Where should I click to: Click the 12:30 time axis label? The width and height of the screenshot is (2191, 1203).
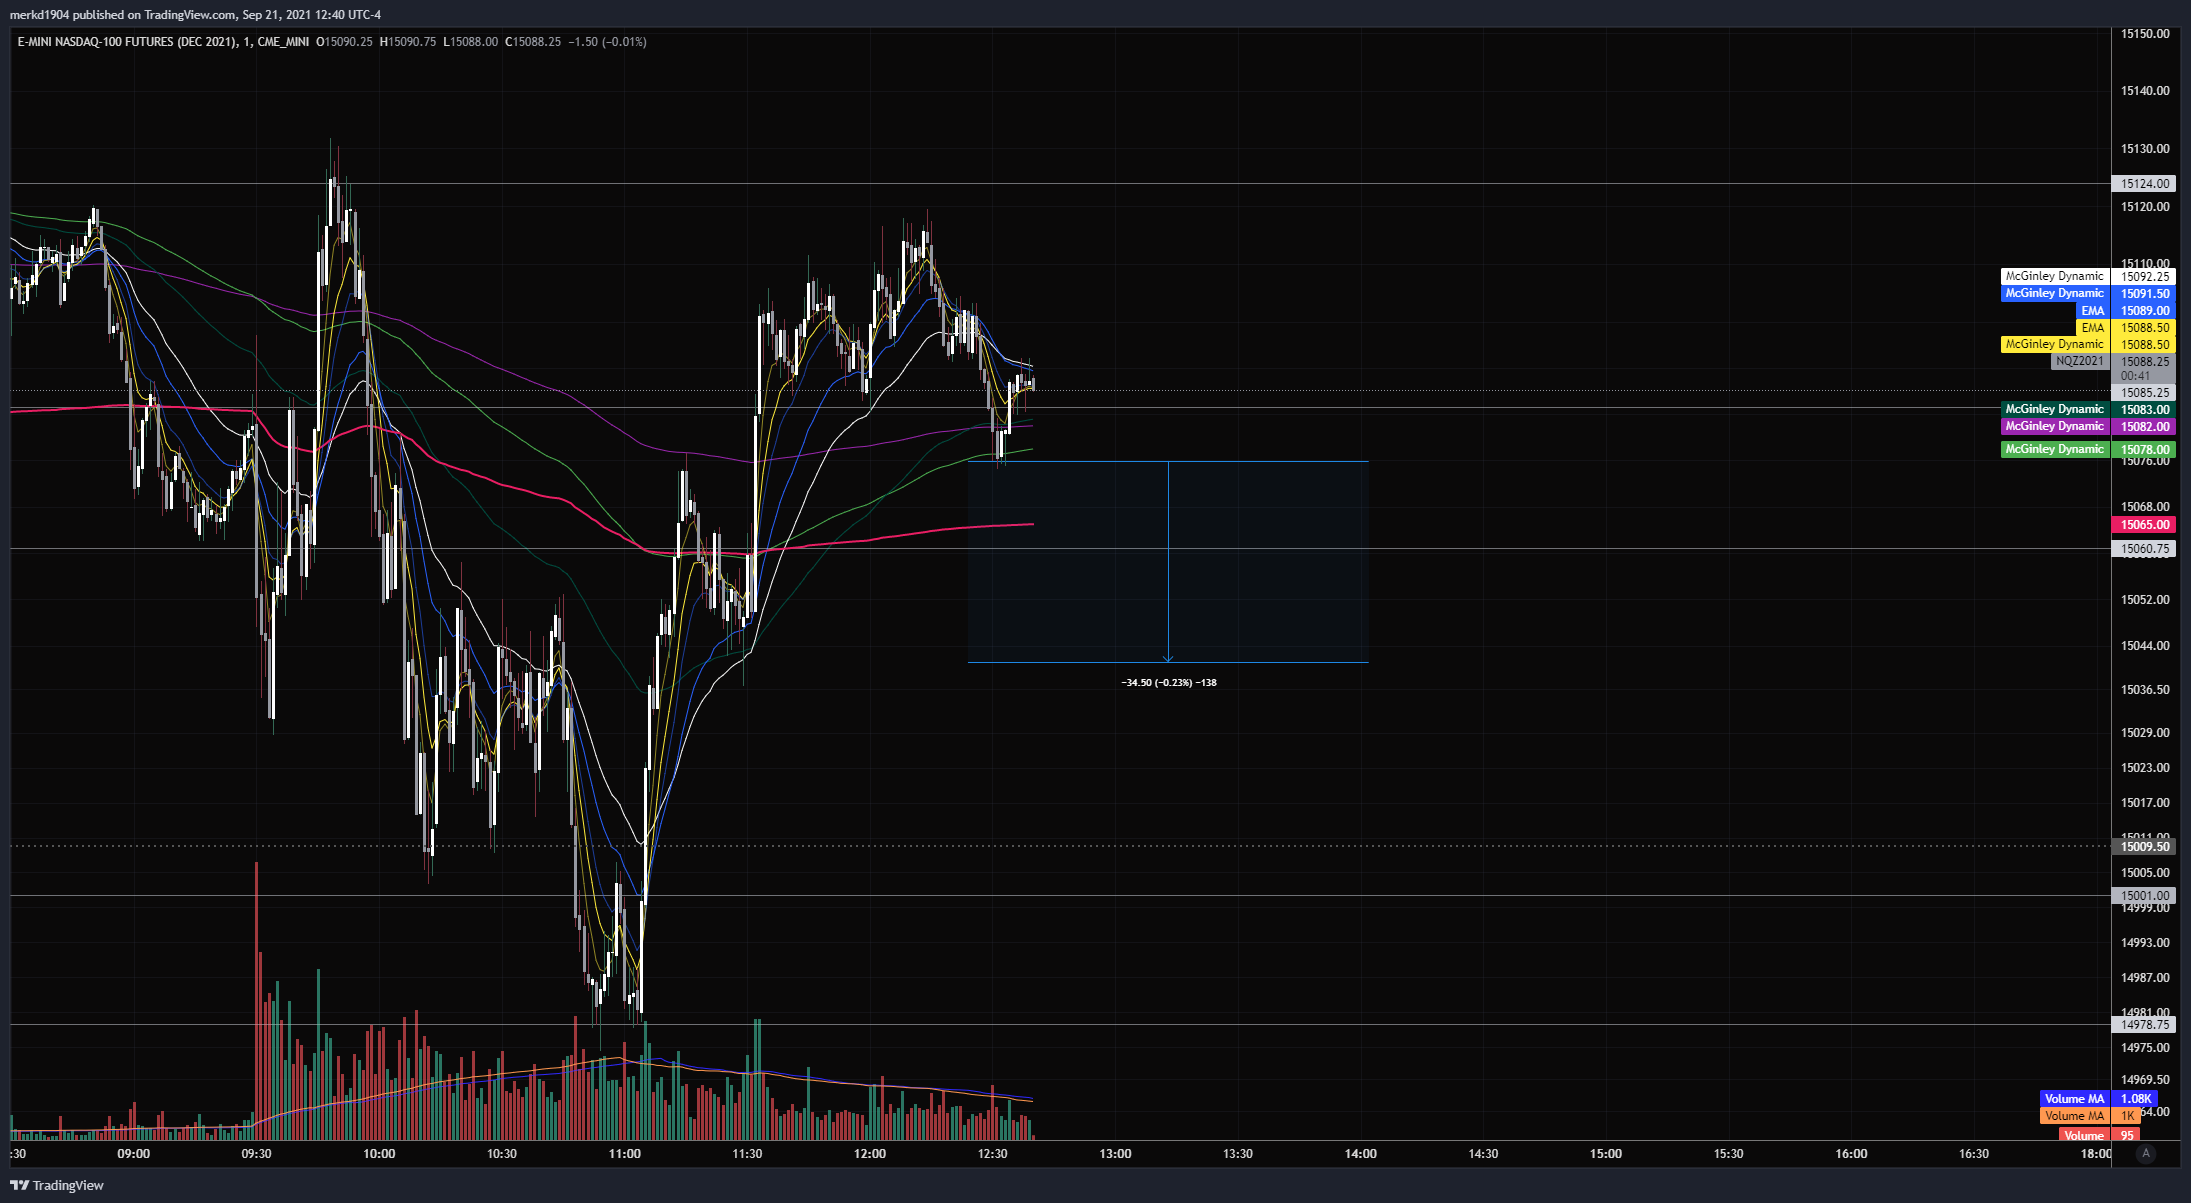[x=992, y=1154]
